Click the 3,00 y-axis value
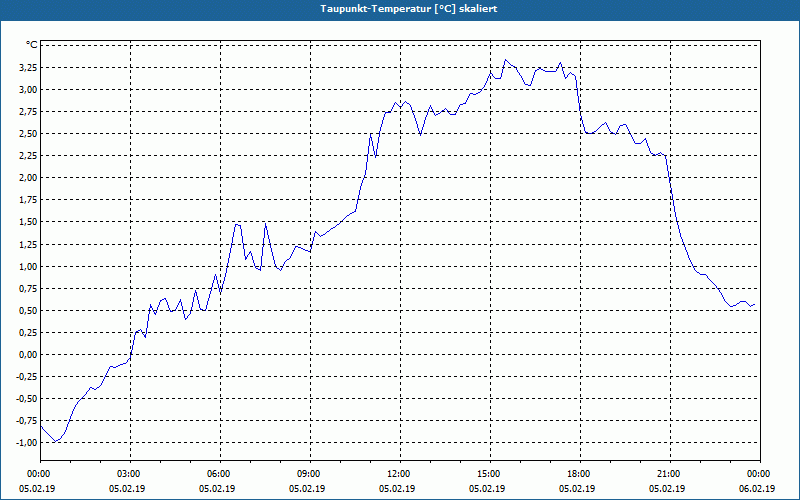 29,90
